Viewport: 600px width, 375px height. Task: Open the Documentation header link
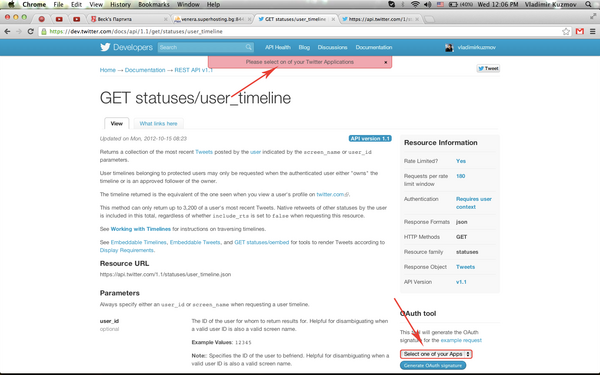[374, 47]
